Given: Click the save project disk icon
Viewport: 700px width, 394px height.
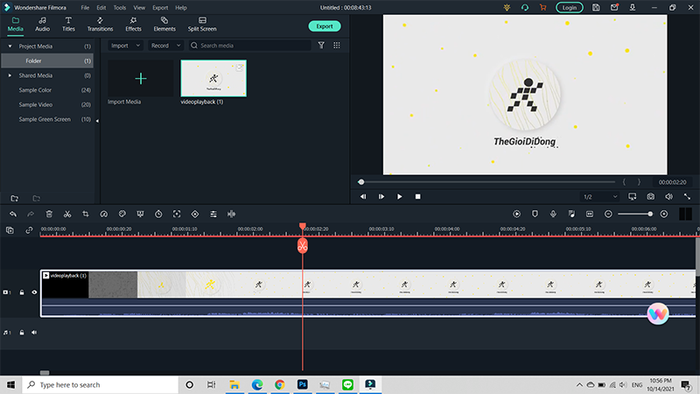Looking at the screenshot, I should point(596,8).
